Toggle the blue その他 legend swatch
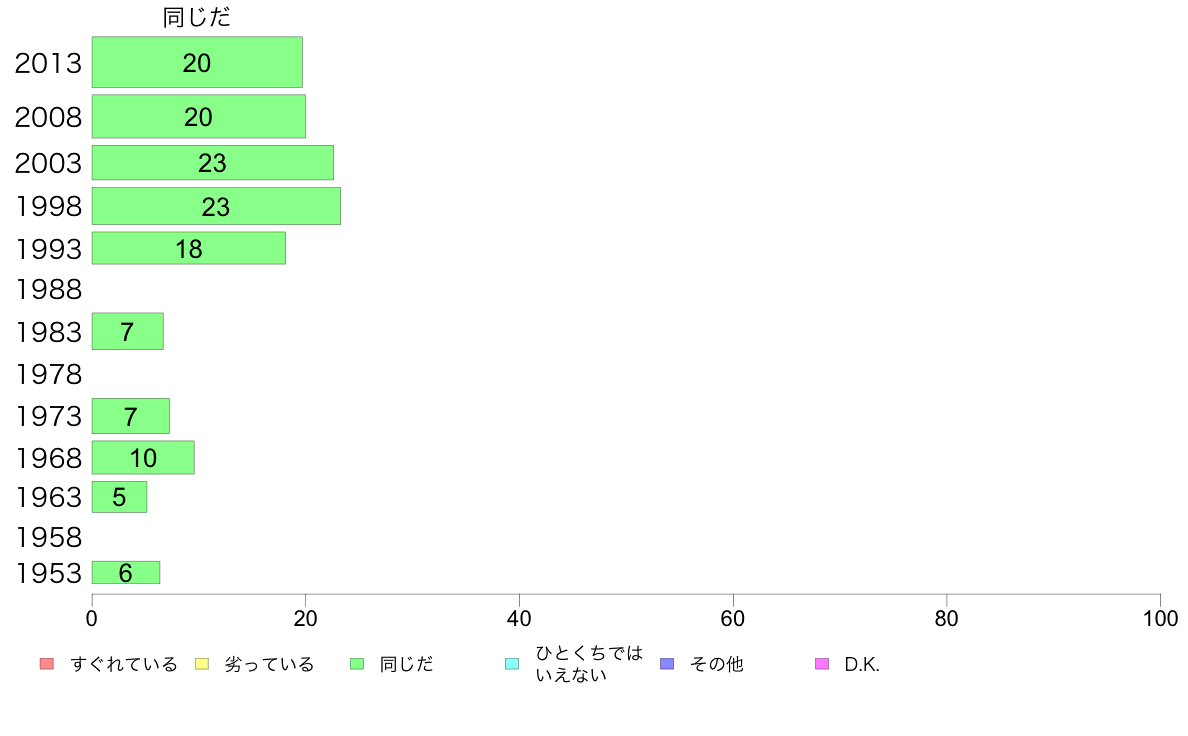 667,664
